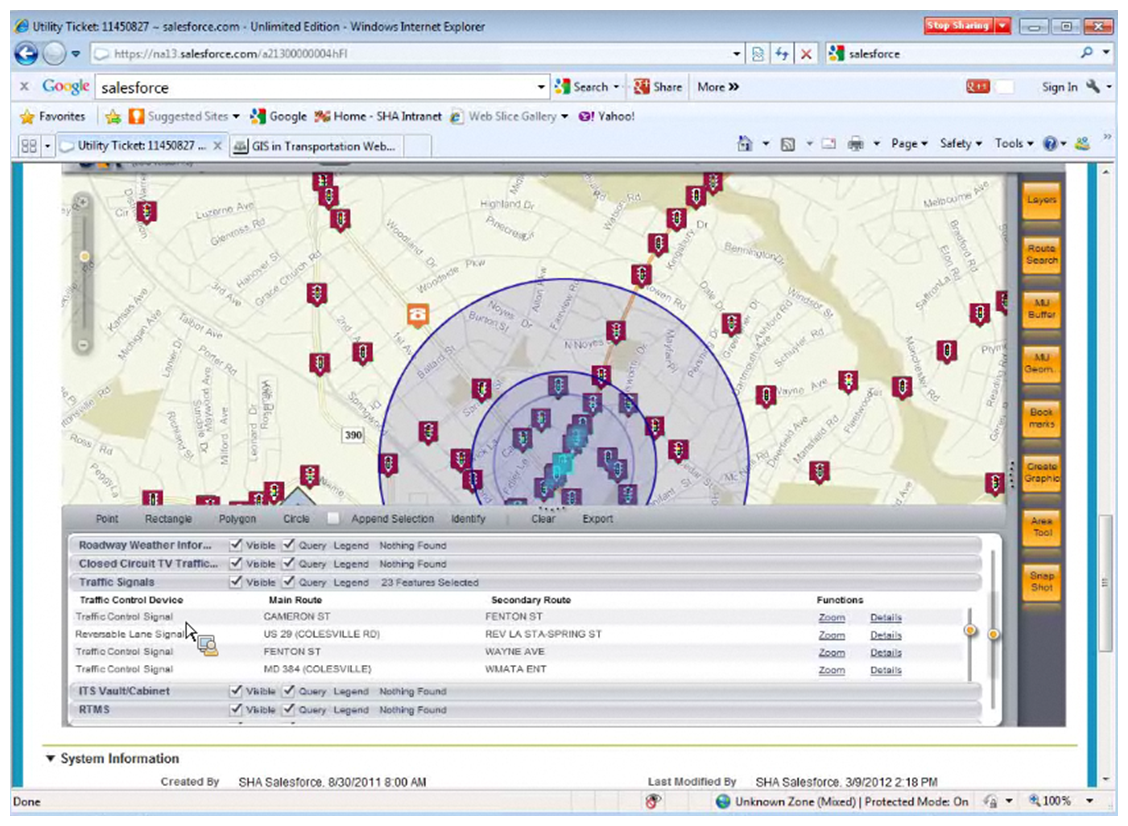Open the Quick Tabs grid icon
This screenshot has height=826, width=1128.
tap(29, 146)
